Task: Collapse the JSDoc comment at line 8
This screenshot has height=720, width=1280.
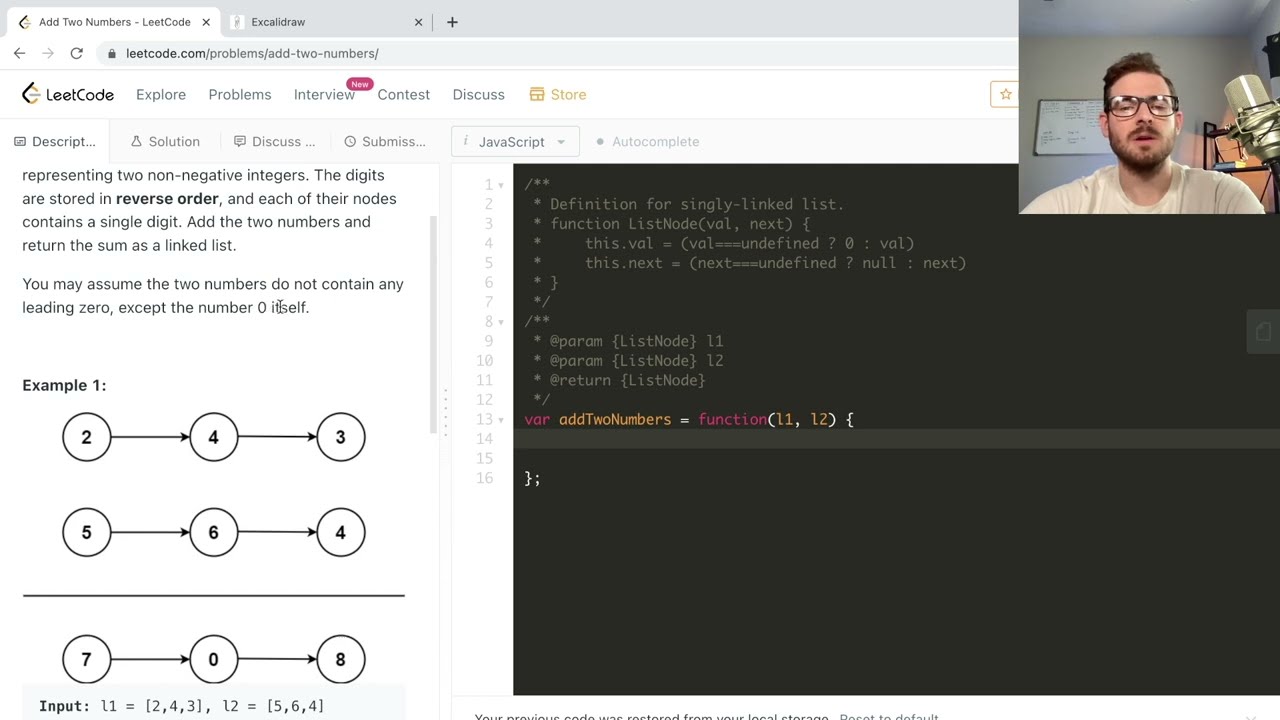Action: click(x=501, y=322)
